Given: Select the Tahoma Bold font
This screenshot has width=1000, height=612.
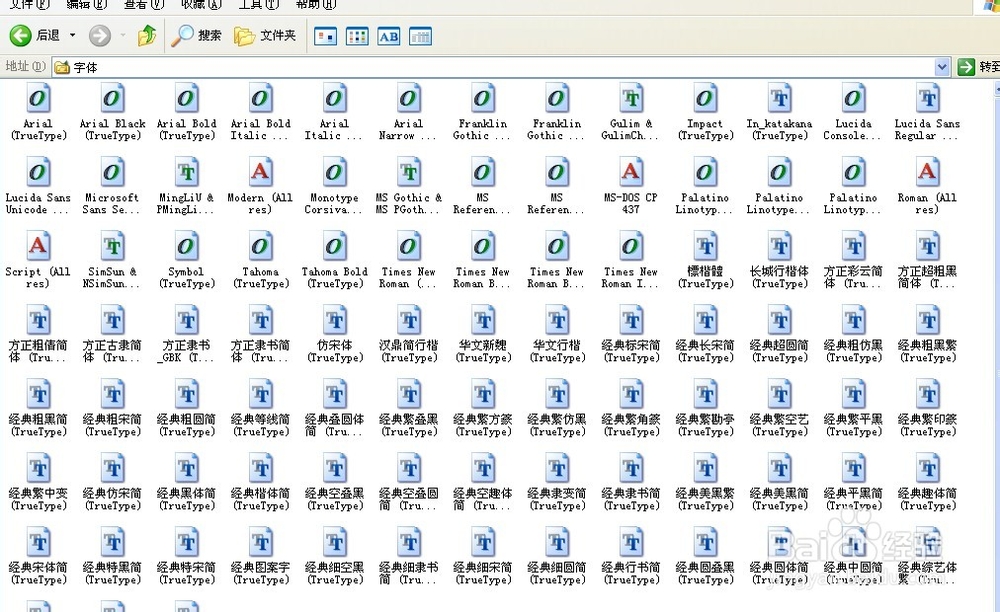Looking at the screenshot, I should point(334,260).
